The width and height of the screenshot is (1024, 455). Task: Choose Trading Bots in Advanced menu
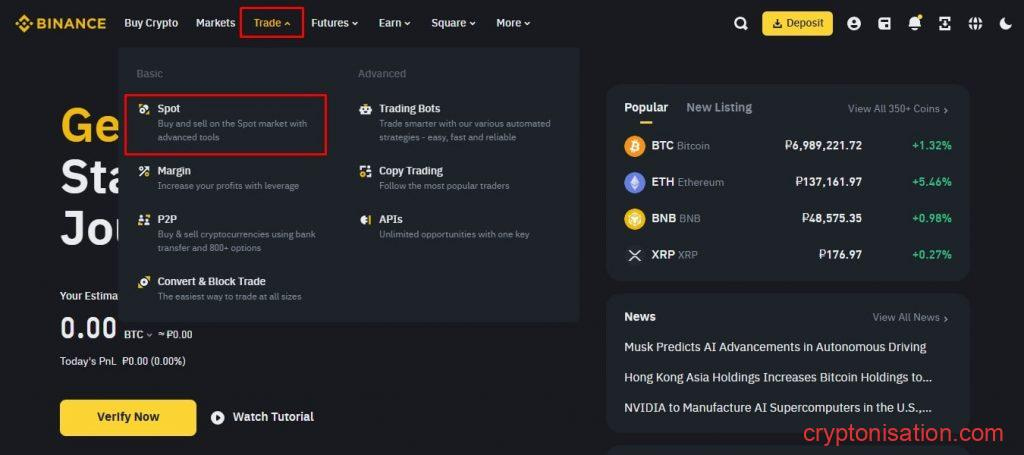409,109
